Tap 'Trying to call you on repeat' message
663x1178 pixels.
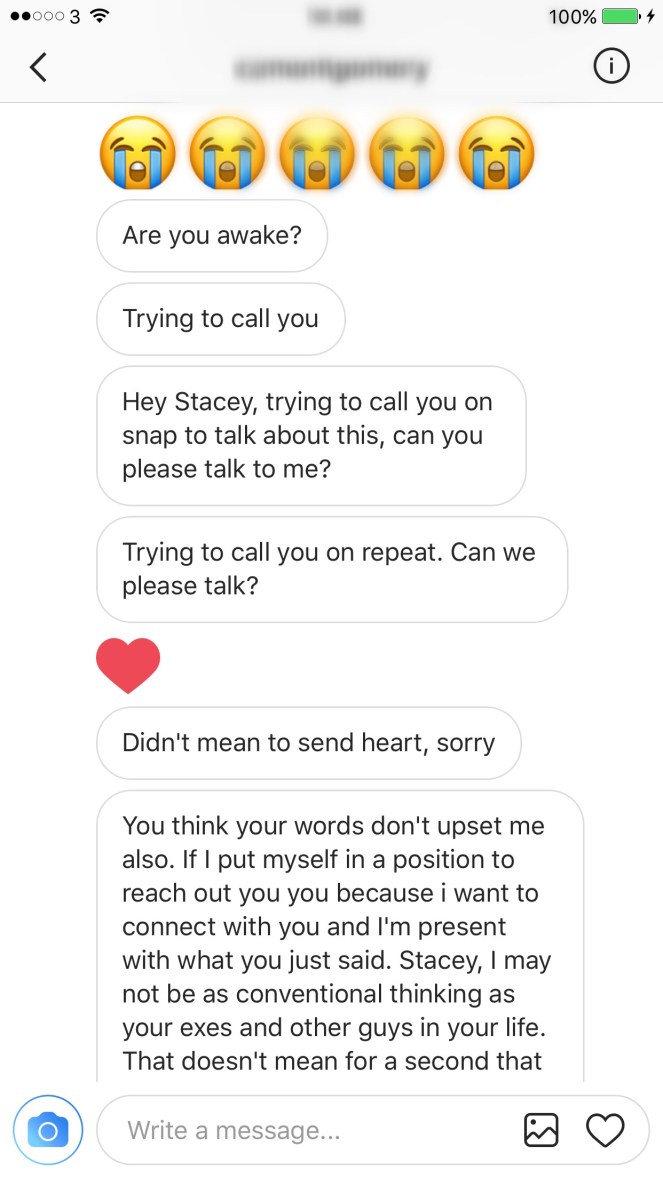(x=331, y=569)
